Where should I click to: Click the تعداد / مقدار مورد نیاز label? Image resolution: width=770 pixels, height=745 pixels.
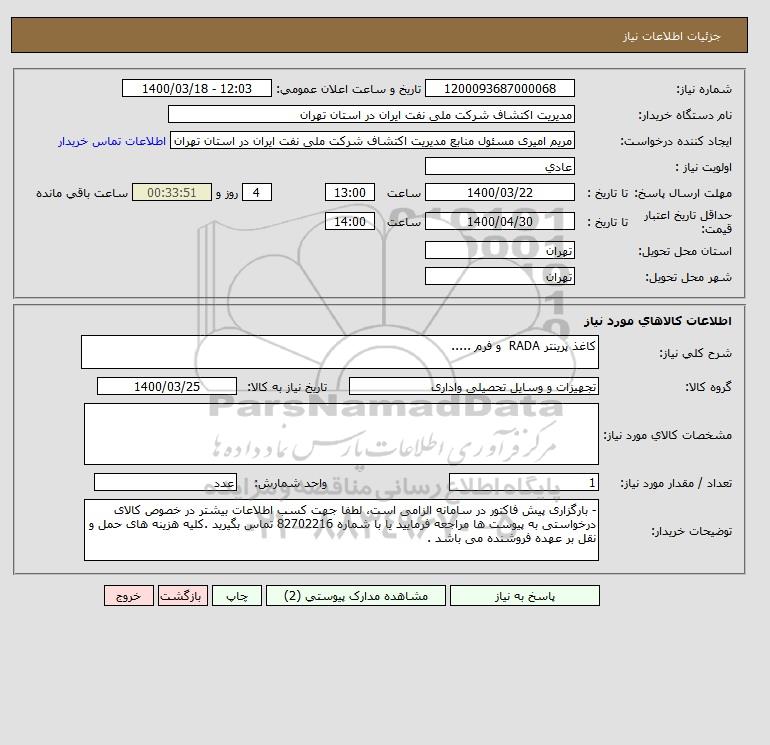676,483
